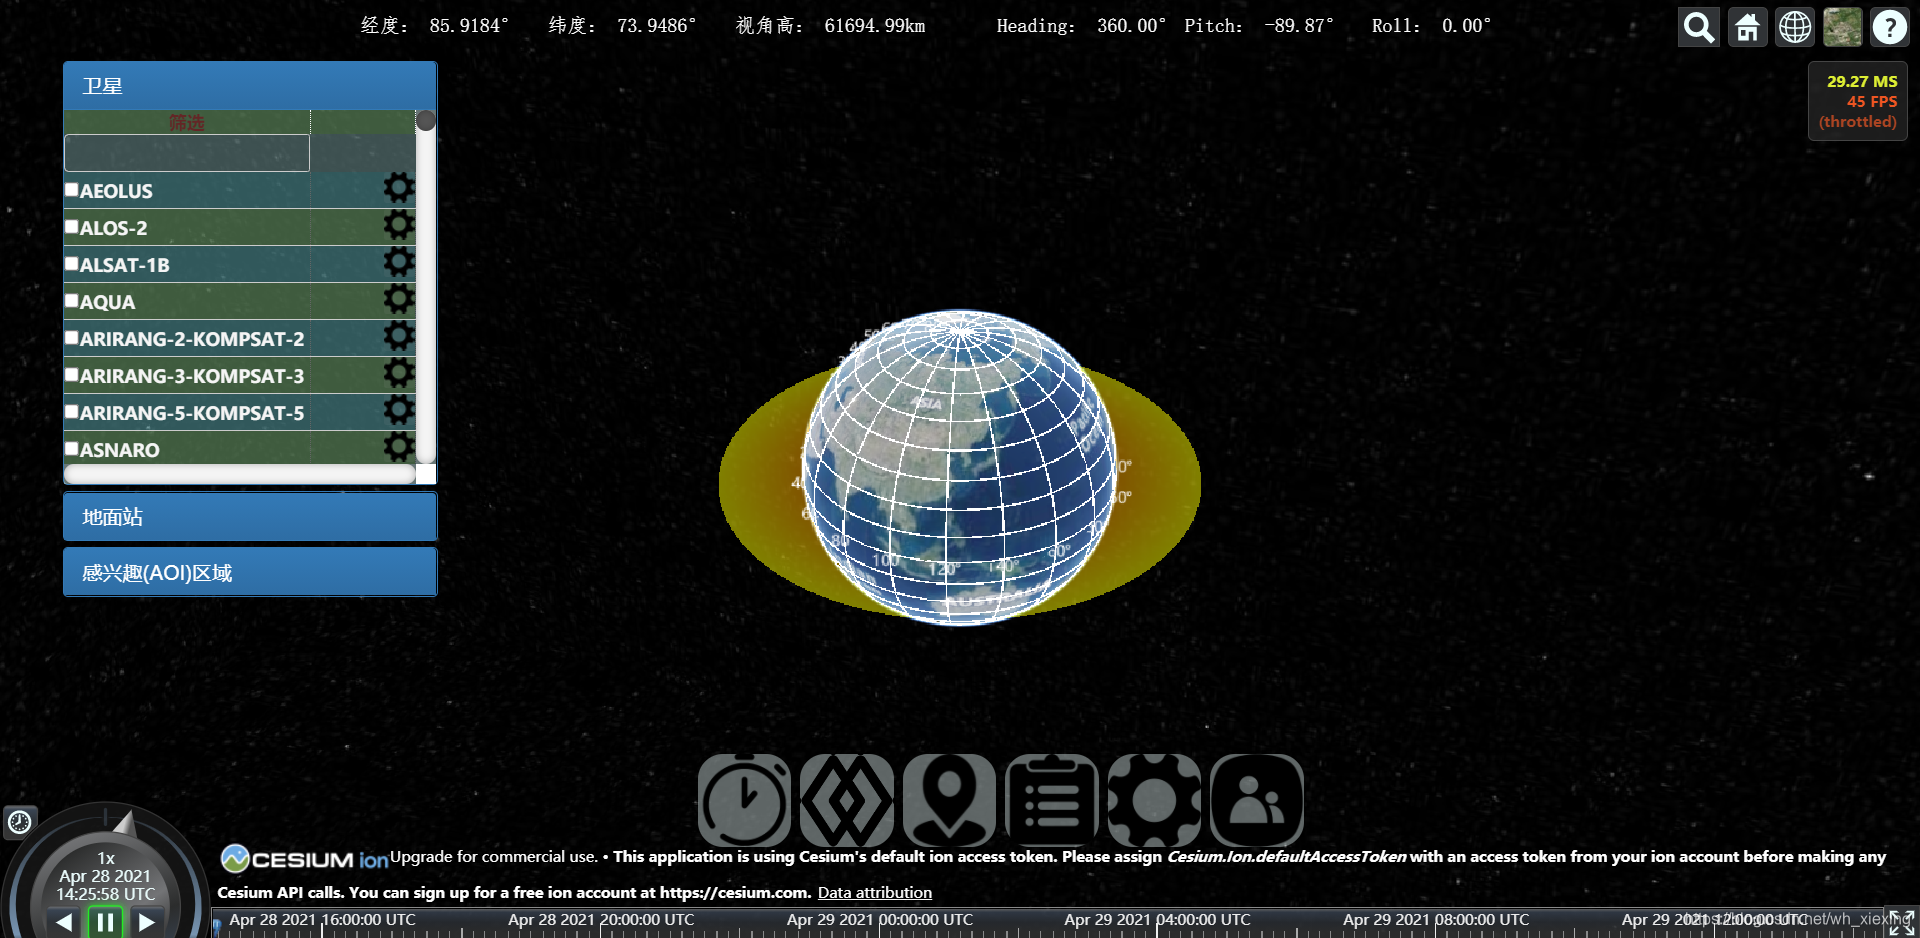The width and height of the screenshot is (1920, 938).
Task: Enable ARIRANG-3-KOMPSAT-3 checkbox
Action: (x=72, y=374)
